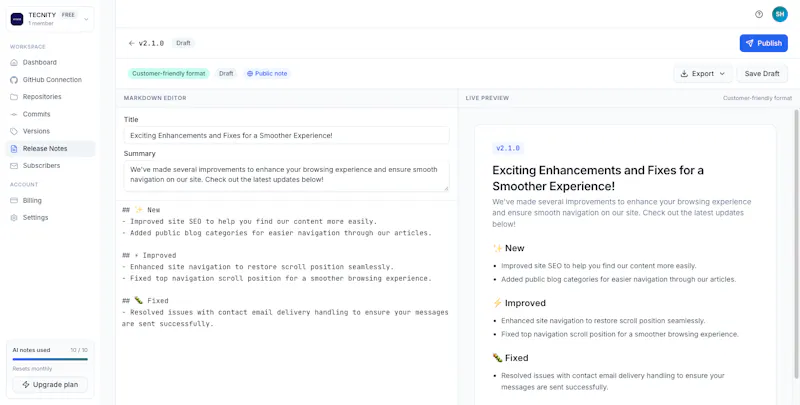Image resolution: width=800 pixels, height=405 pixels.
Task: Click the Export download icon
Action: pyautogui.click(x=684, y=73)
